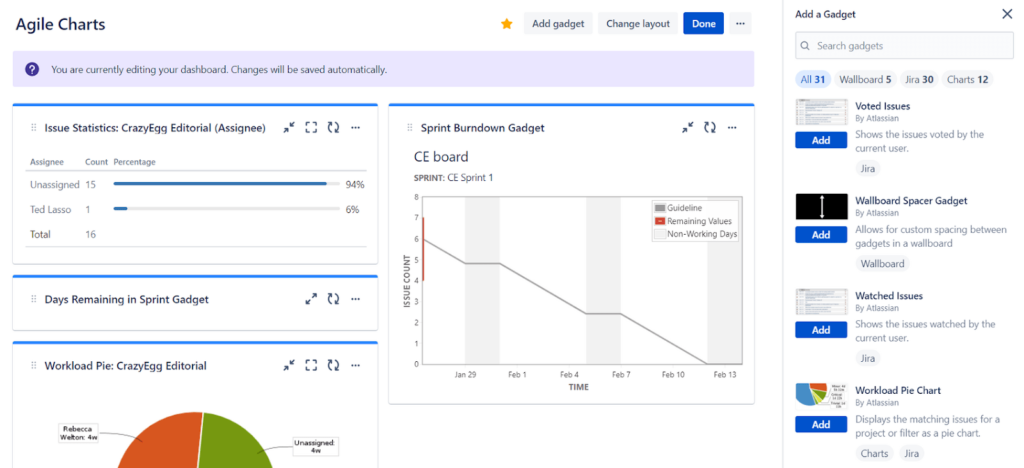Viewport: 1024px width, 468px height.
Task: Expand the Days Remaining in Sprint Gadget
Action: (311, 299)
